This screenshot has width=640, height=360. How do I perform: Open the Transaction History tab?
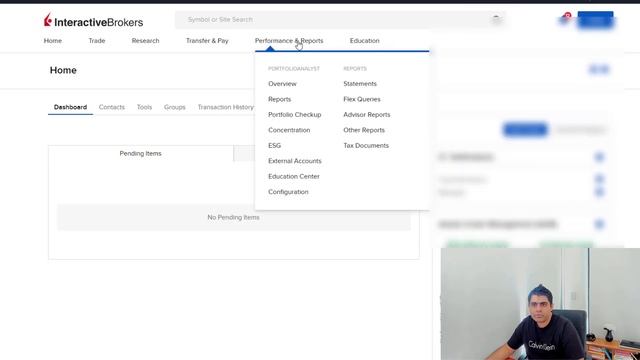[226, 107]
